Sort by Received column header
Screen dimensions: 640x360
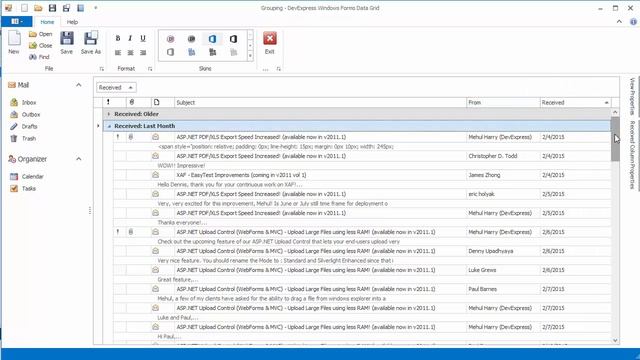[x=575, y=102]
